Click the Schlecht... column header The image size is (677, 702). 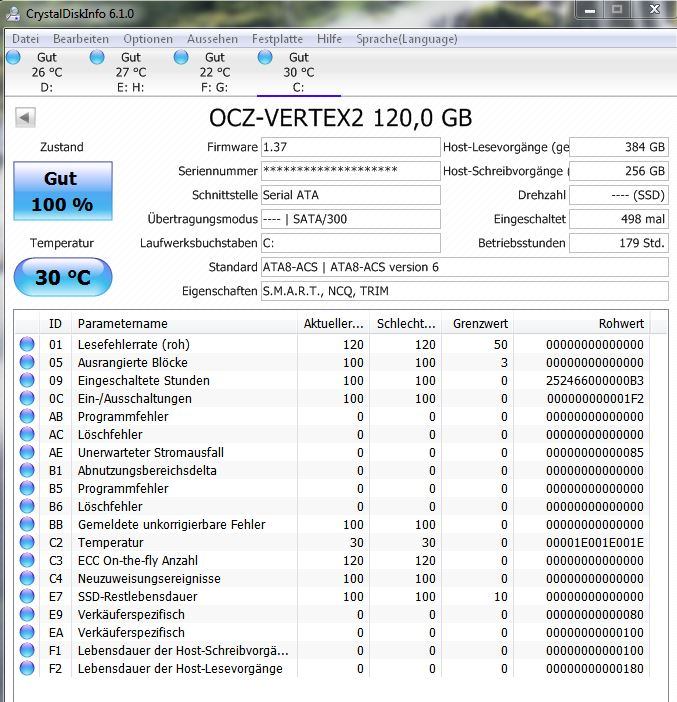click(x=406, y=323)
